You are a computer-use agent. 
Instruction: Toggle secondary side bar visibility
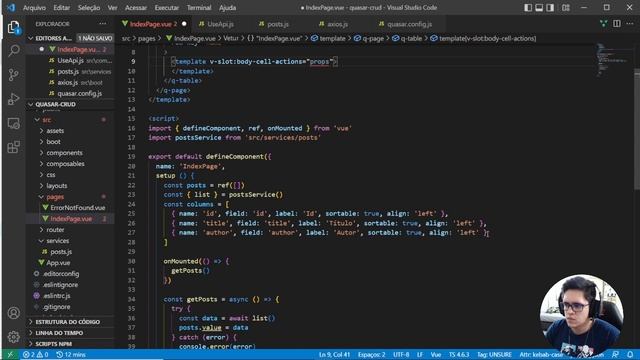(550, 8)
